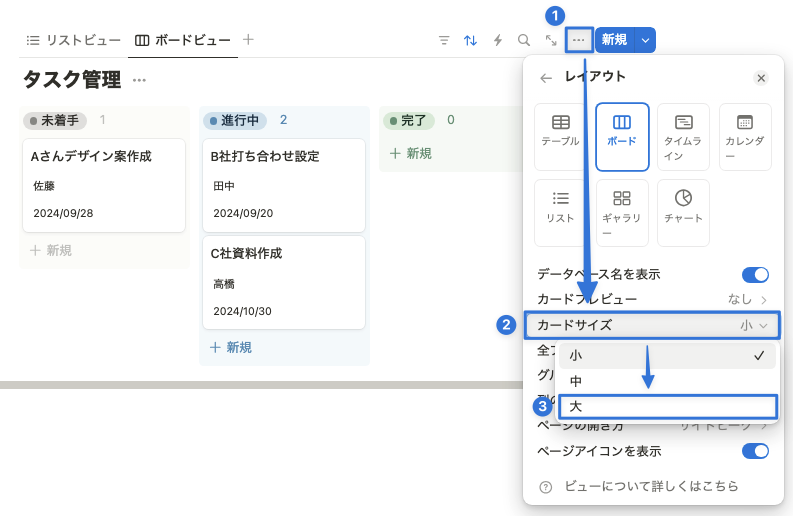
Task: Open the filter icon in toolbar
Action: point(444,40)
